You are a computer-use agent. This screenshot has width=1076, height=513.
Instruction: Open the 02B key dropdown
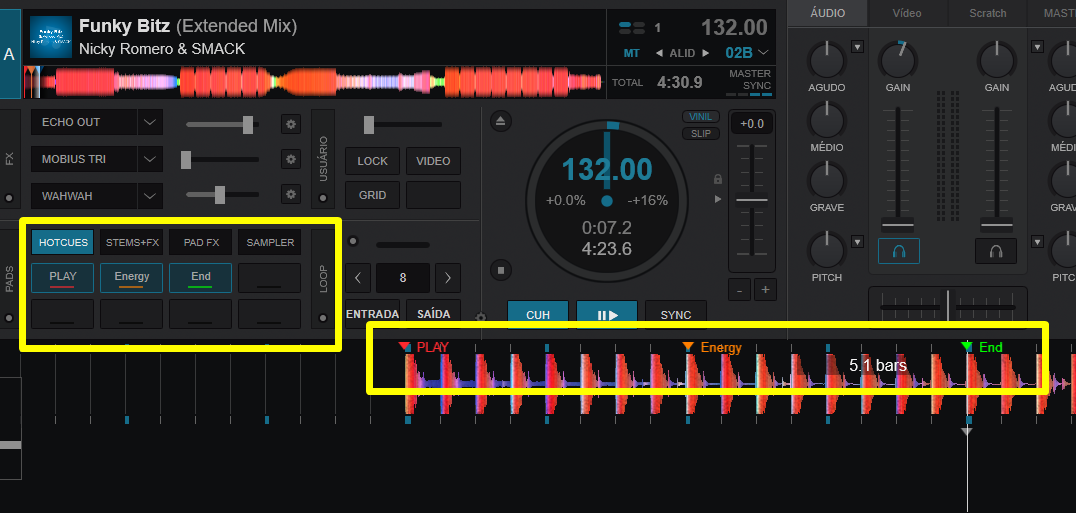coord(764,53)
